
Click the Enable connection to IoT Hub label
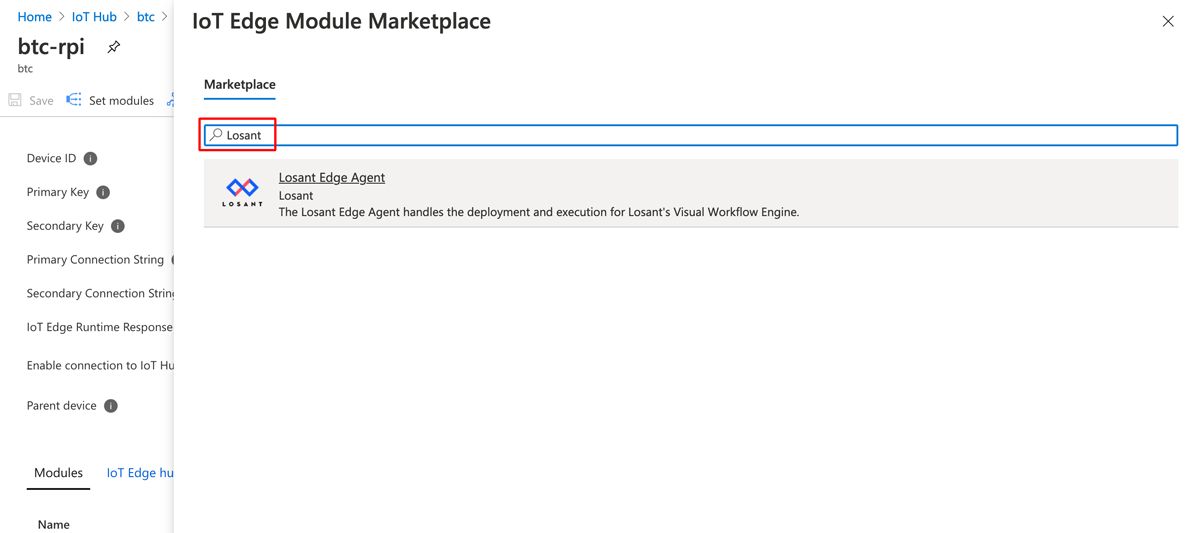pos(100,365)
